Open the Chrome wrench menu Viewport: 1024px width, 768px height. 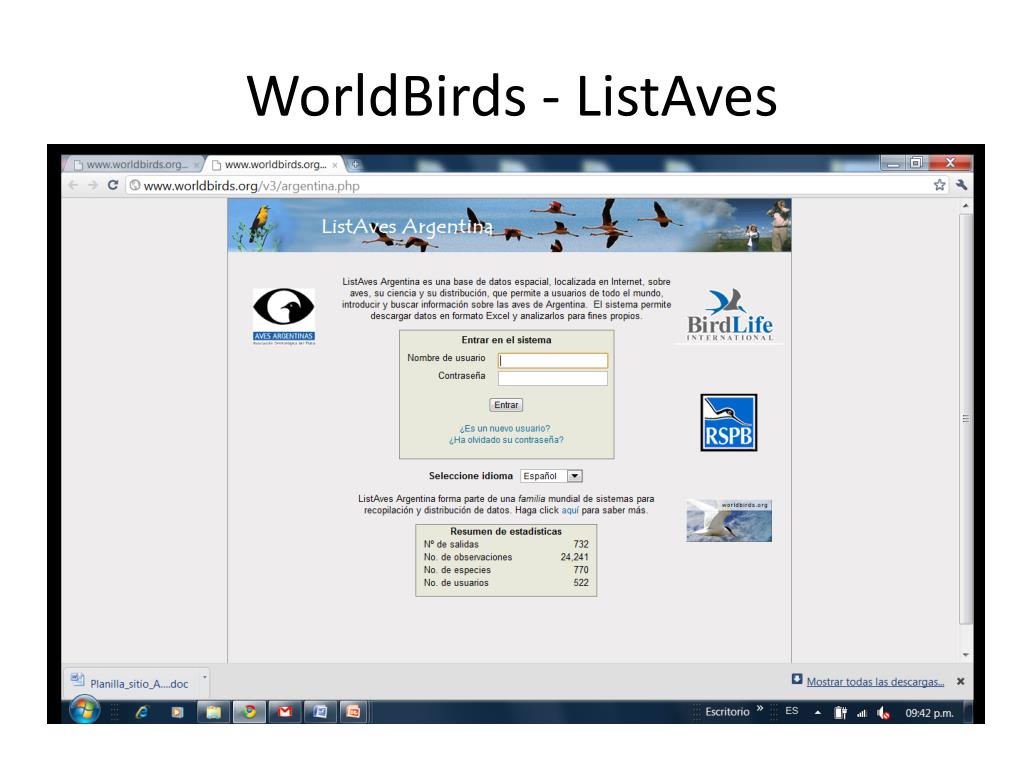[961, 185]
